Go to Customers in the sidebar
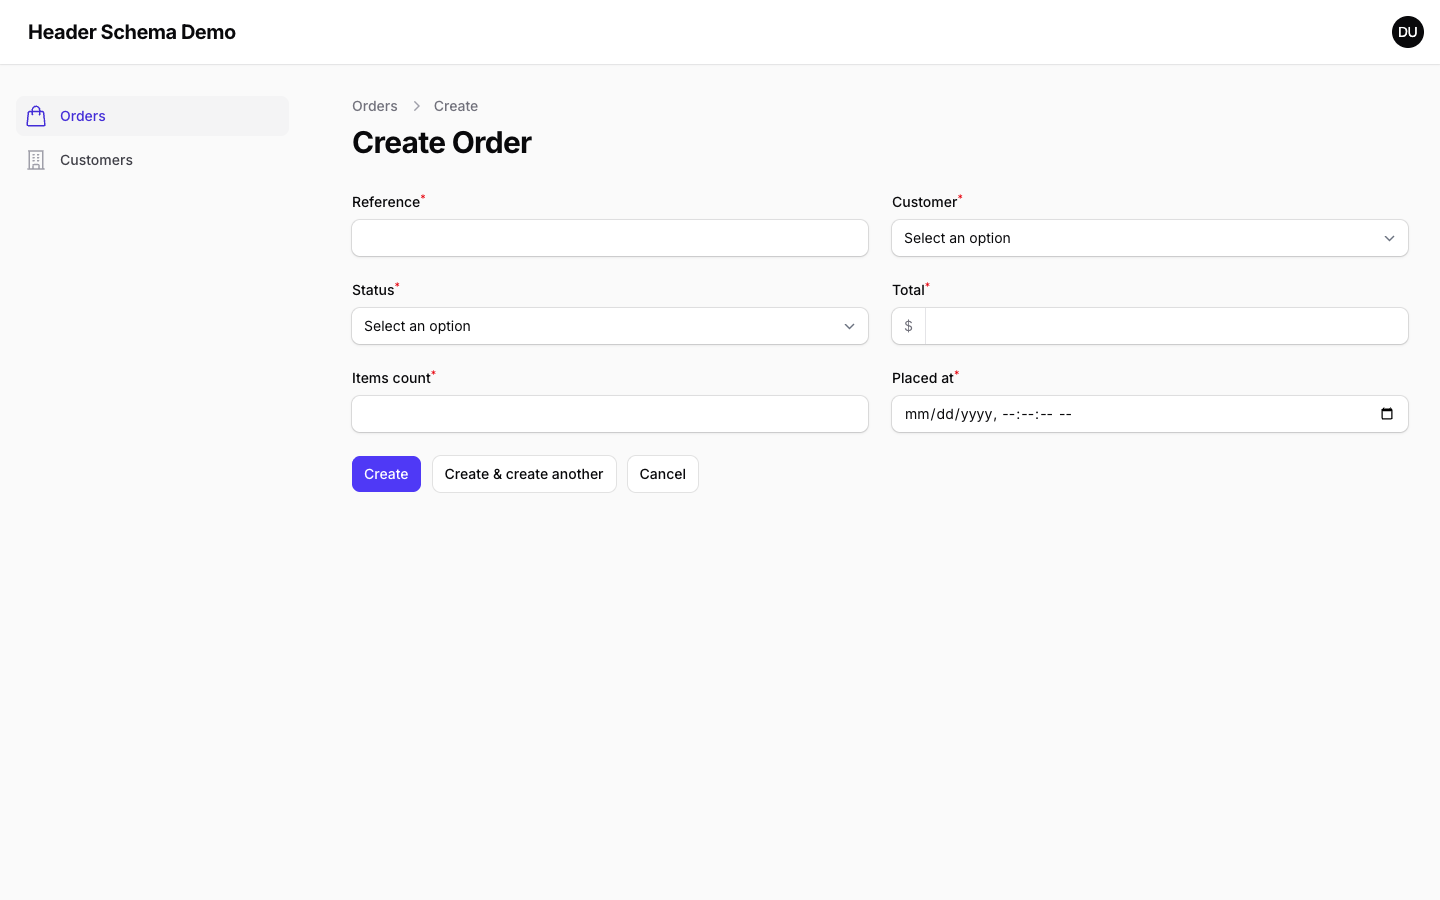Image resolution: width=1440 pixels, height=900 pixels. click(152, 160)
